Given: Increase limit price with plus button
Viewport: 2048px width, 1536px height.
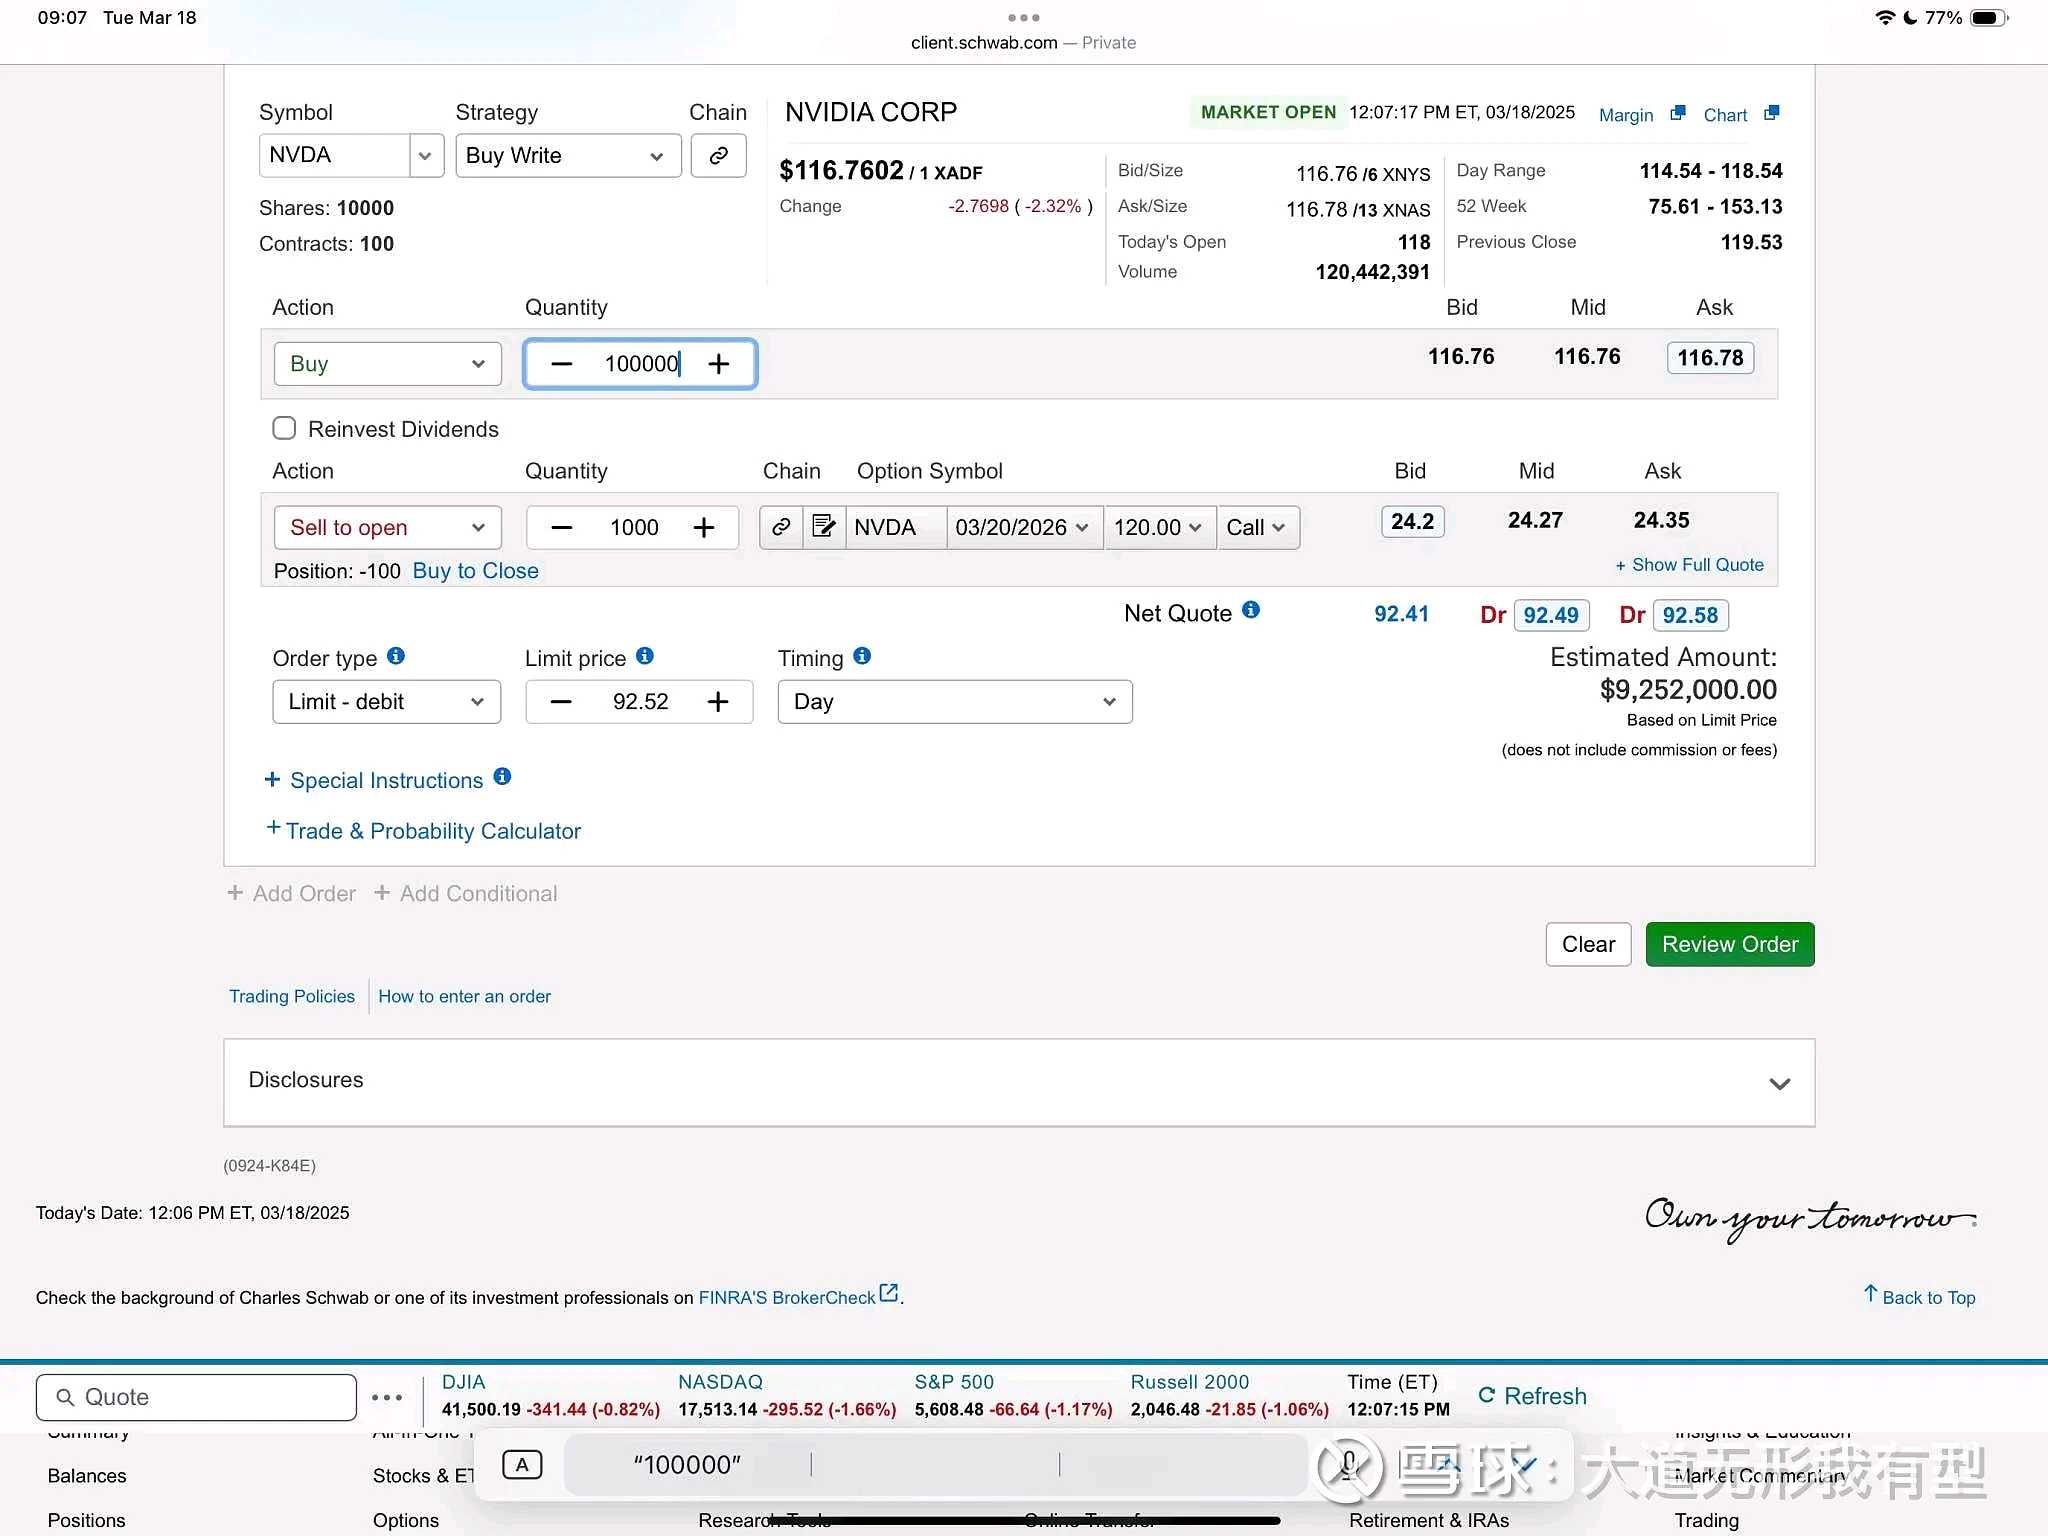Looking at the screenshot, I should (x=718, y=702).
